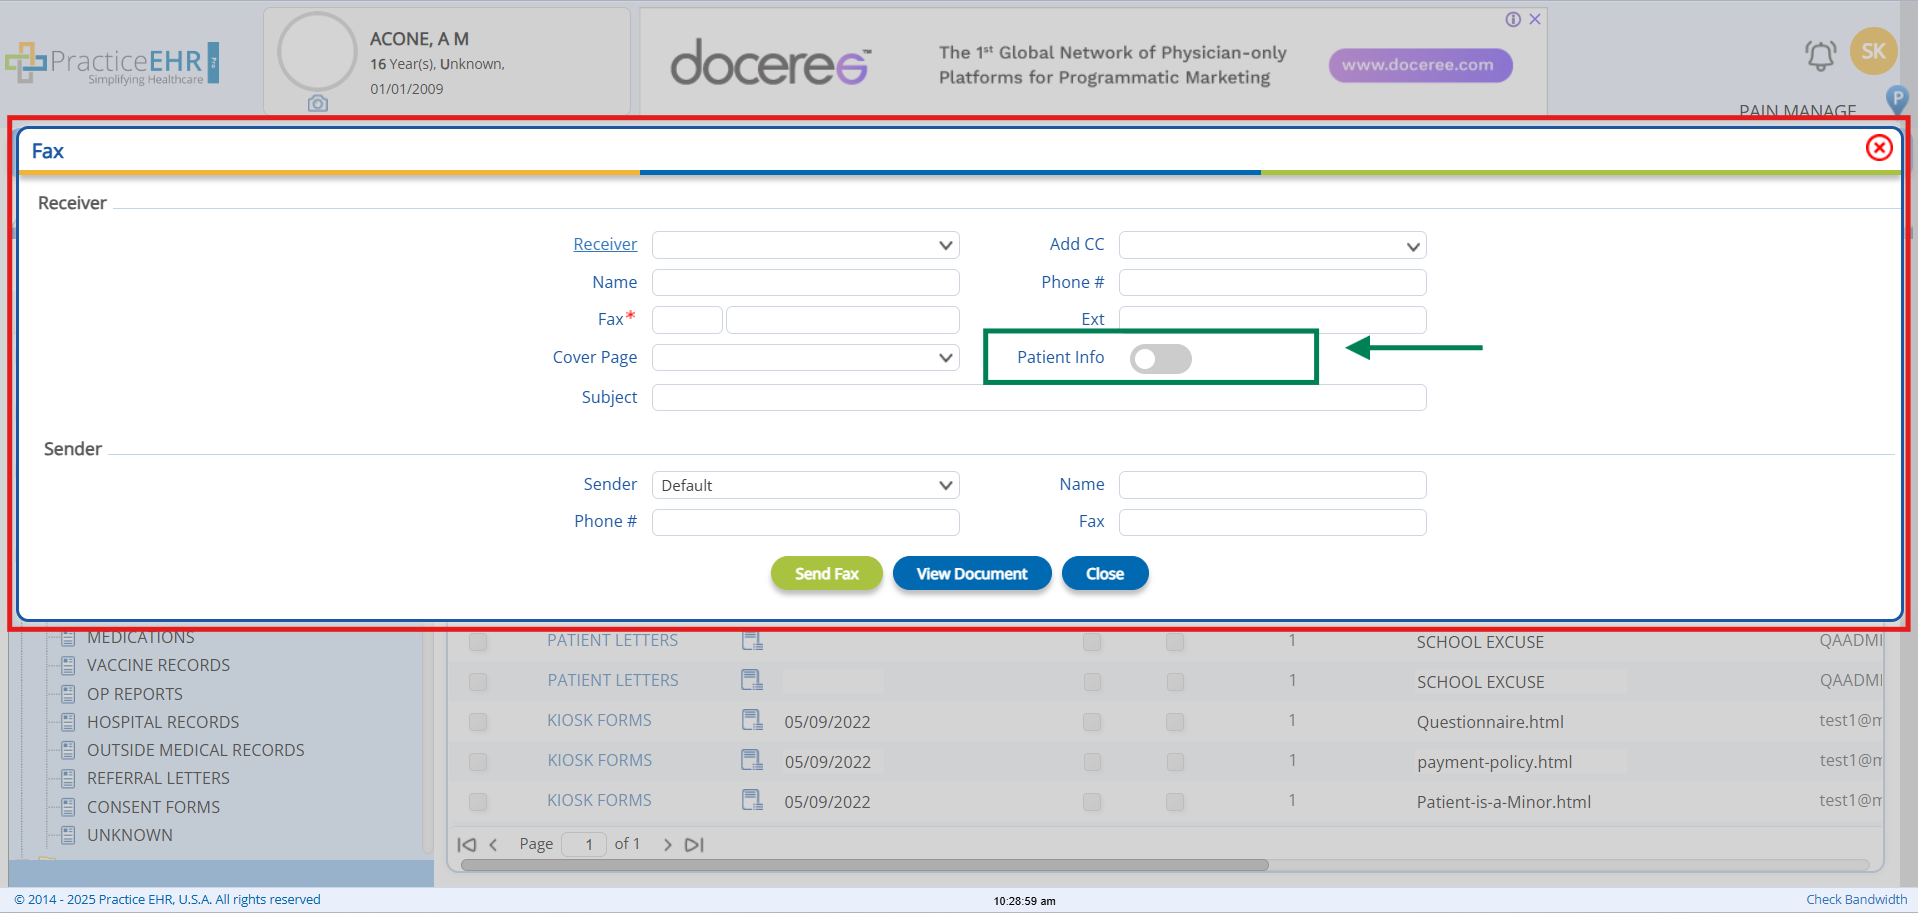
Task: Open document icon in payment-policy.html row
Action: [751, 760]
